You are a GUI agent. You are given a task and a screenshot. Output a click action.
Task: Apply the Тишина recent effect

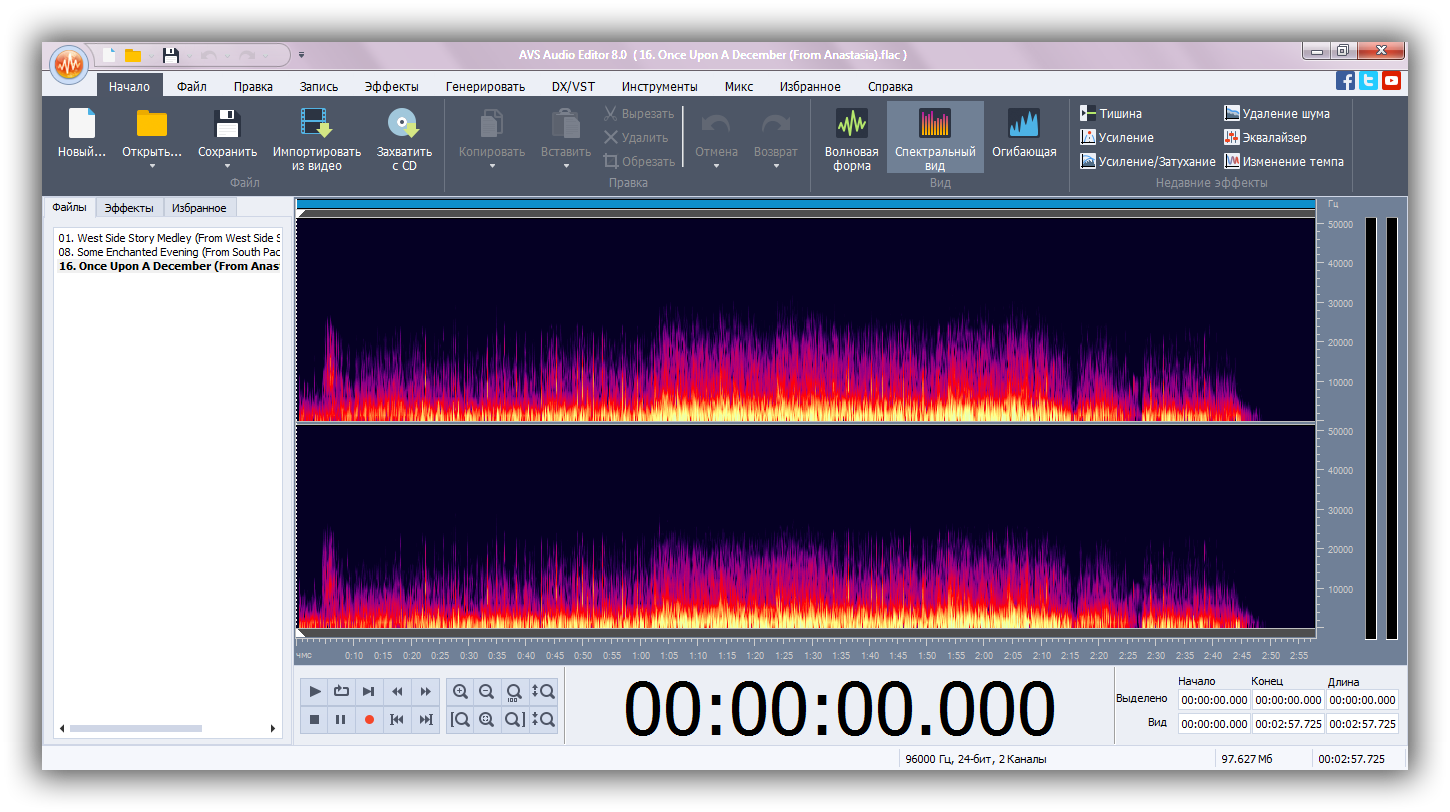1111,113
